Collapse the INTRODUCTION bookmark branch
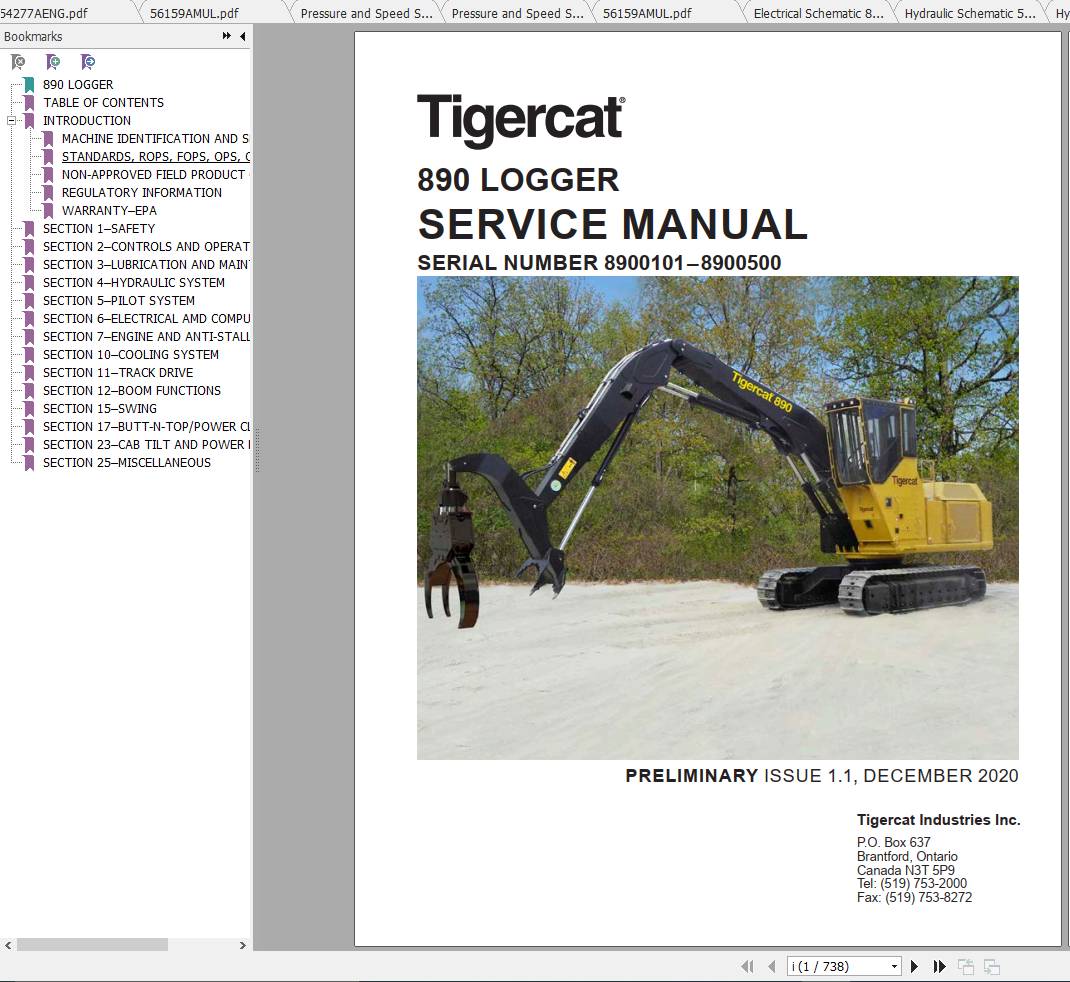Image resolution: width=1070 pixels, height=982 pixels. coord(10,120)
